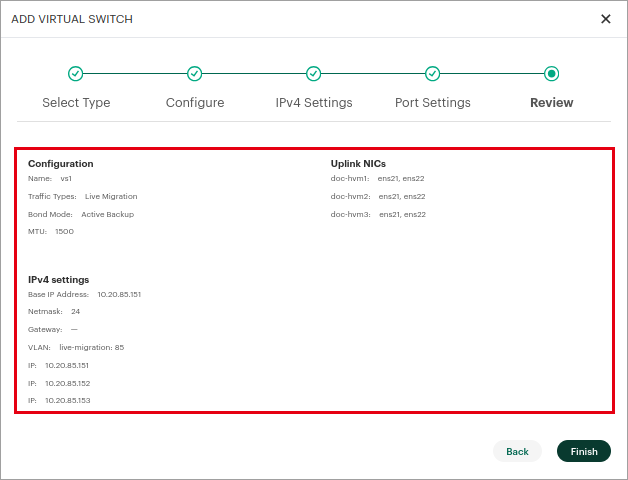The height and width of the screenshot is (480, 628).
Task: Click the IPv4 settings section heading
Action: tap(58, 279)
